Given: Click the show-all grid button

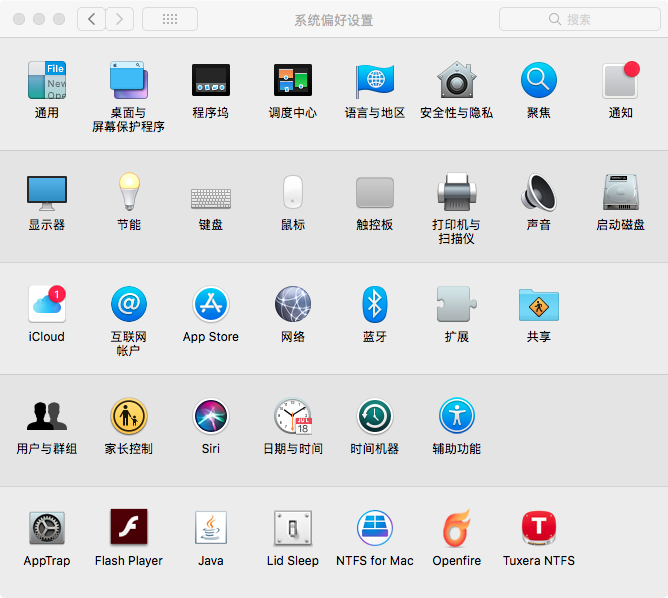Looking at the screenshot, I should tap(170, 19).
